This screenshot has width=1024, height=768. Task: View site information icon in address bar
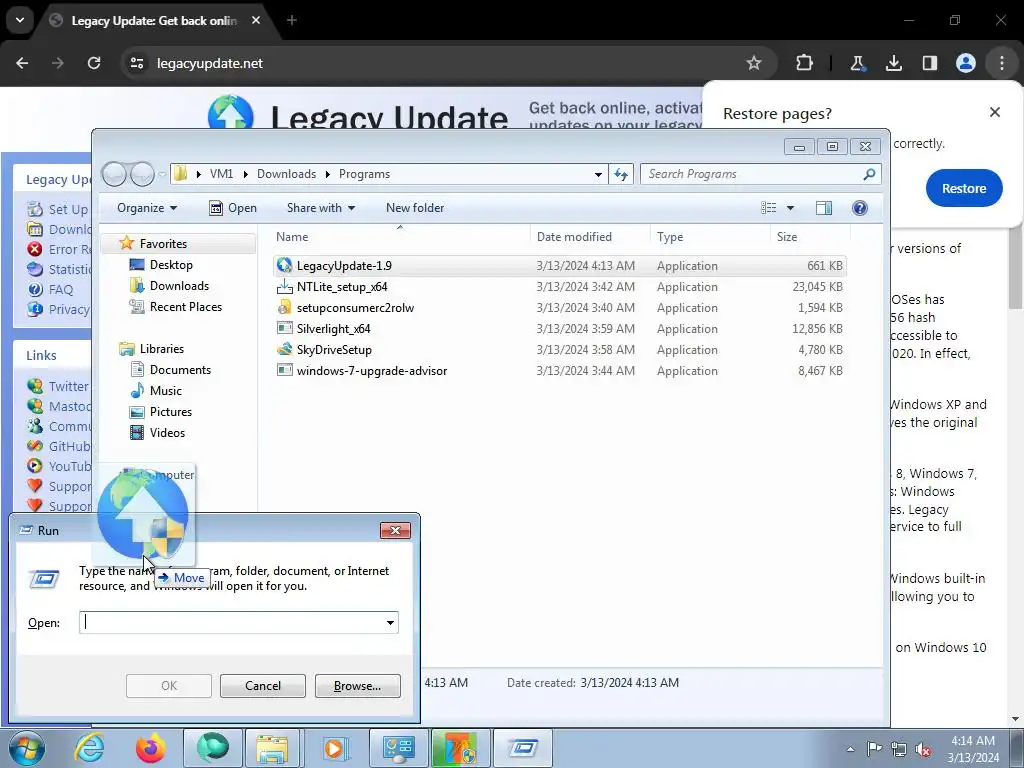point(137,63)
